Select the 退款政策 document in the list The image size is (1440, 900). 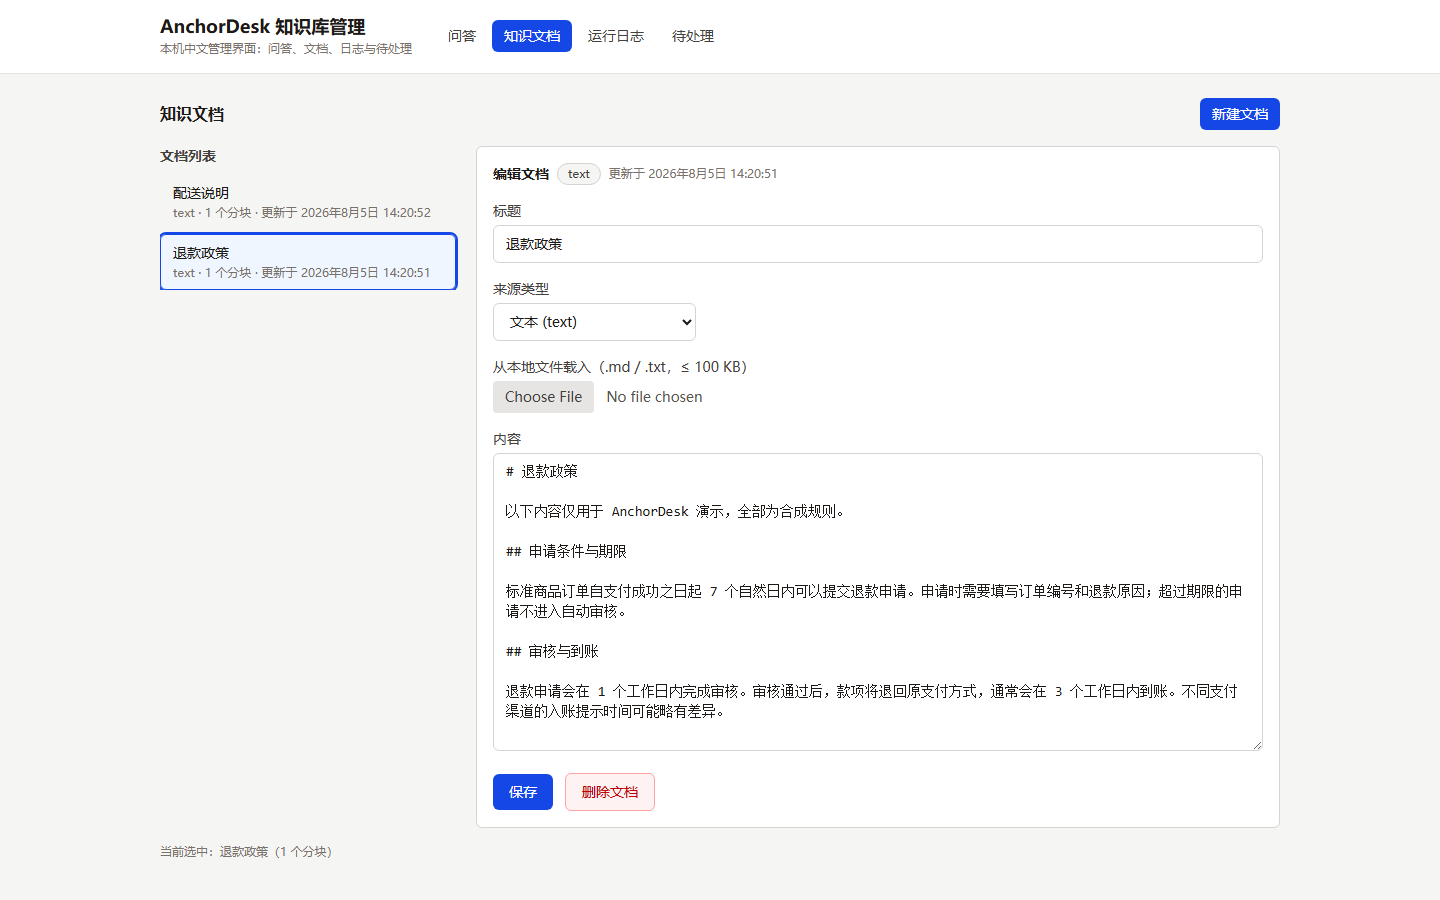tap(309, 262)
